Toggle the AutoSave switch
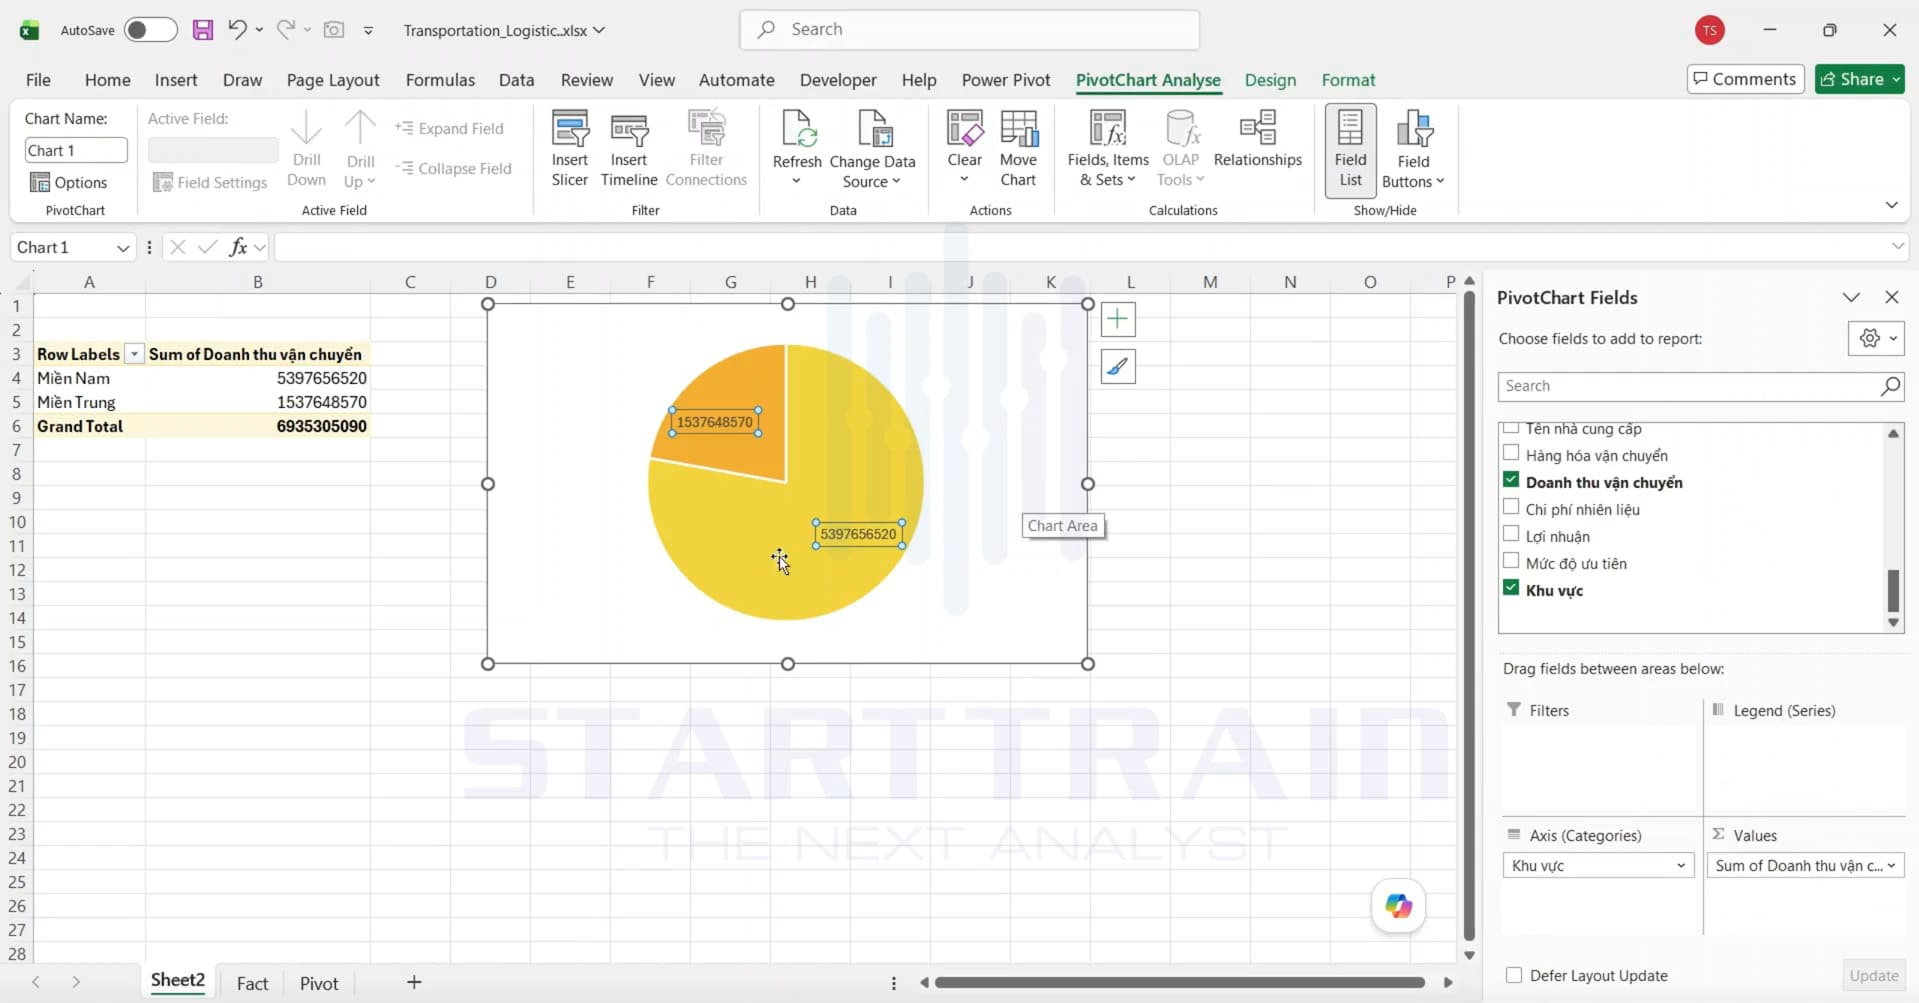 [x=150, y=30]
